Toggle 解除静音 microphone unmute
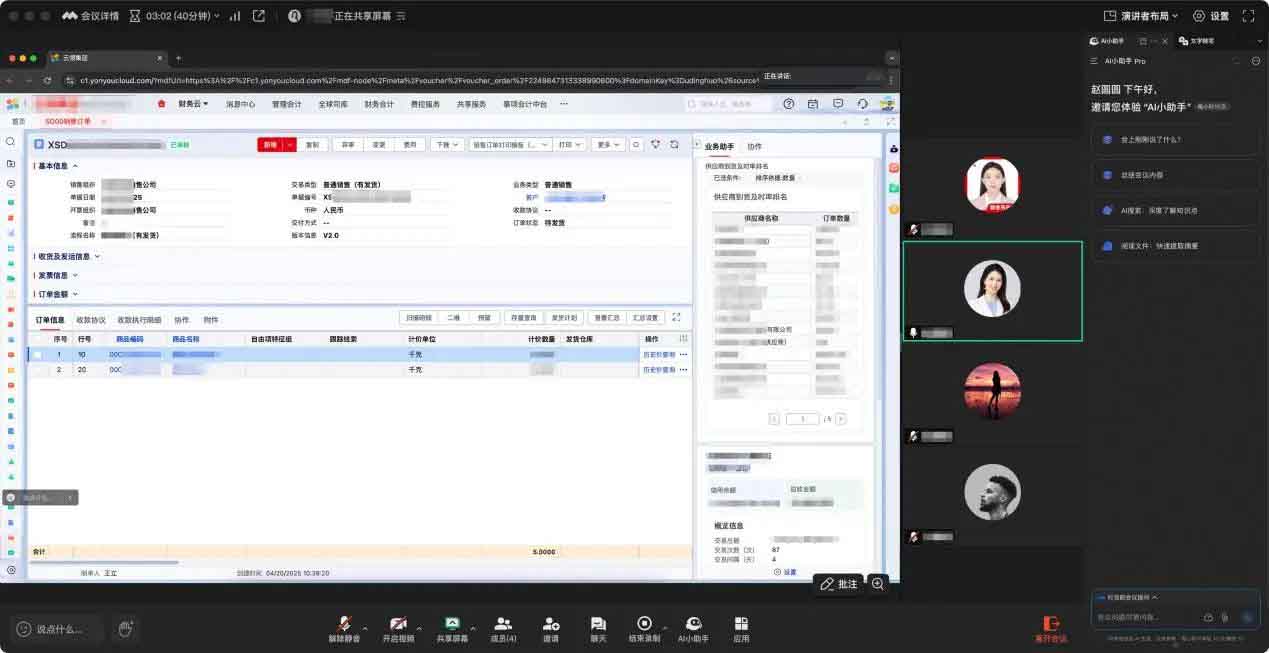 345,624
